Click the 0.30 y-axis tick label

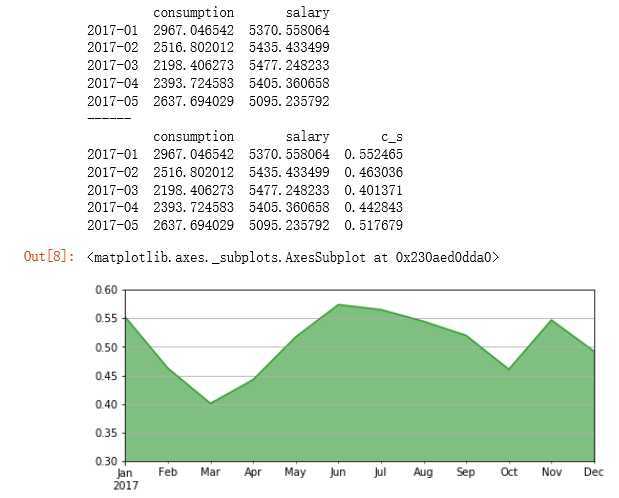(x=107, y=461)
